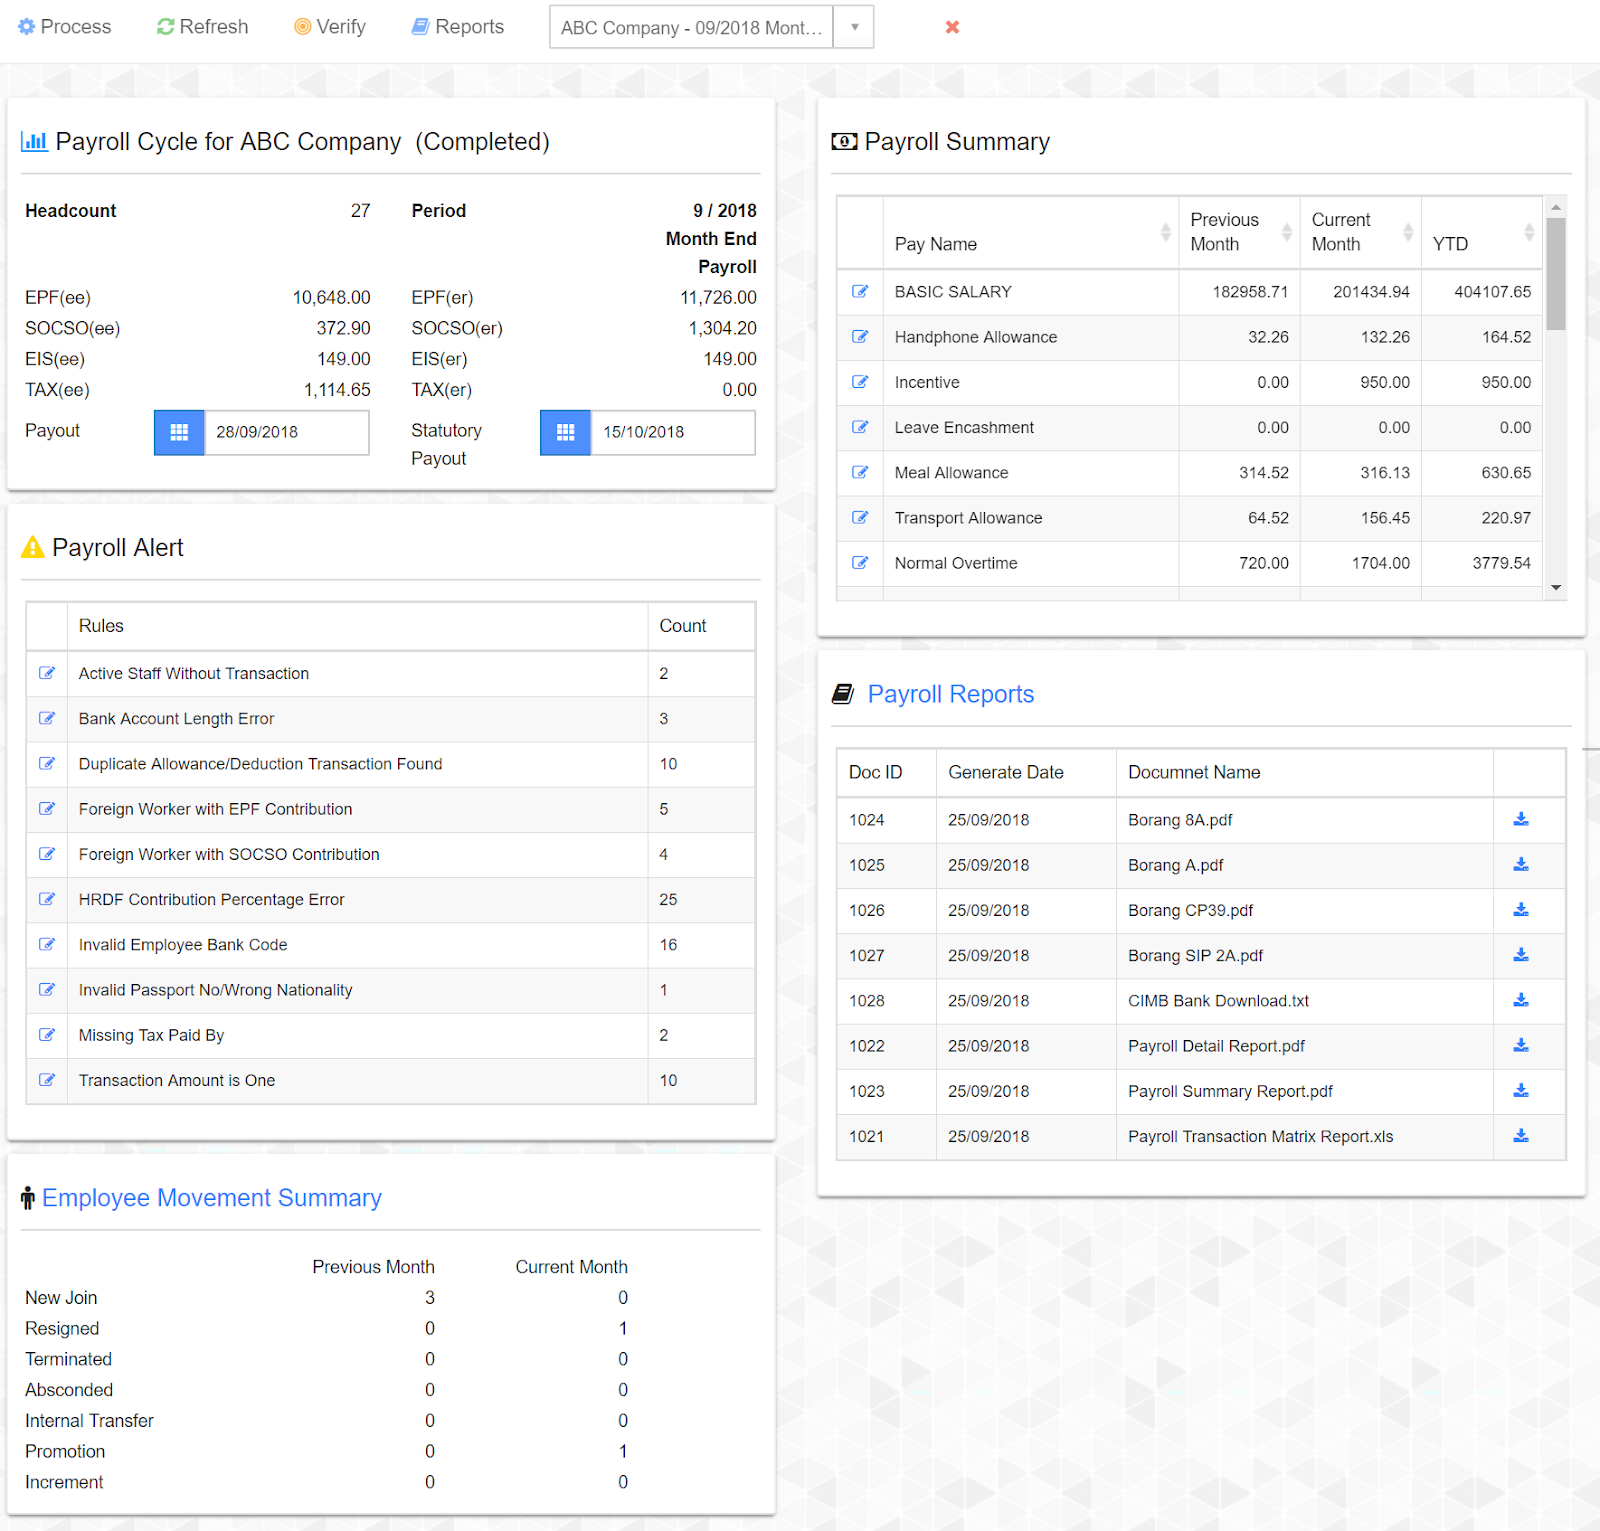
Task: Open the Payout date calendar picker
Action: pyautogui.click(x=179, y=432)
